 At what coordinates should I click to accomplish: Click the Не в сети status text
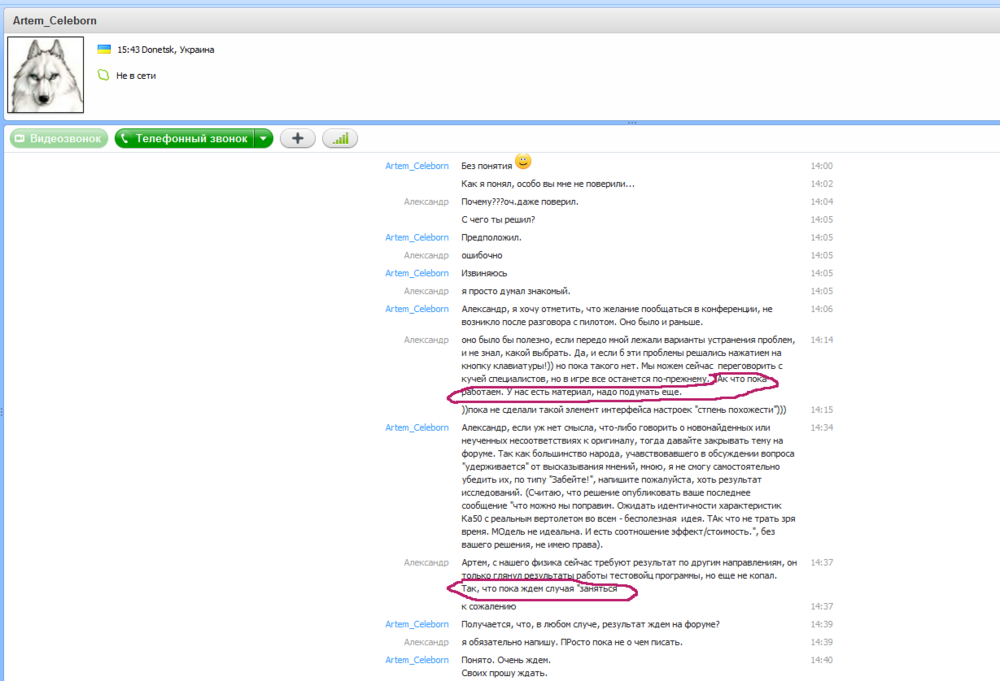tap(136, 75)
